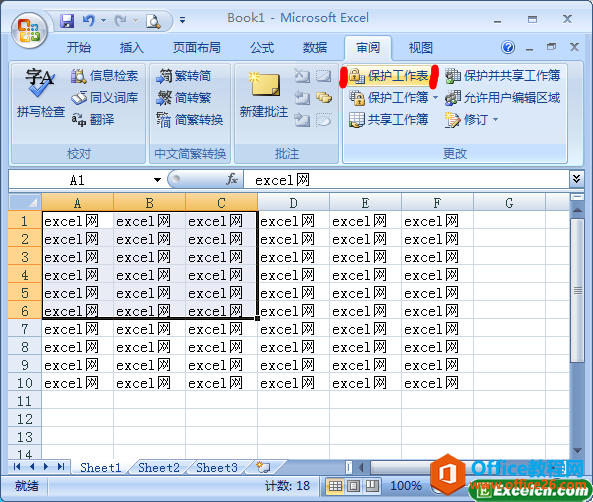This screenshot has height=502, width=593.
Task: Toggle show/hide comment icon
Action: 324,76
